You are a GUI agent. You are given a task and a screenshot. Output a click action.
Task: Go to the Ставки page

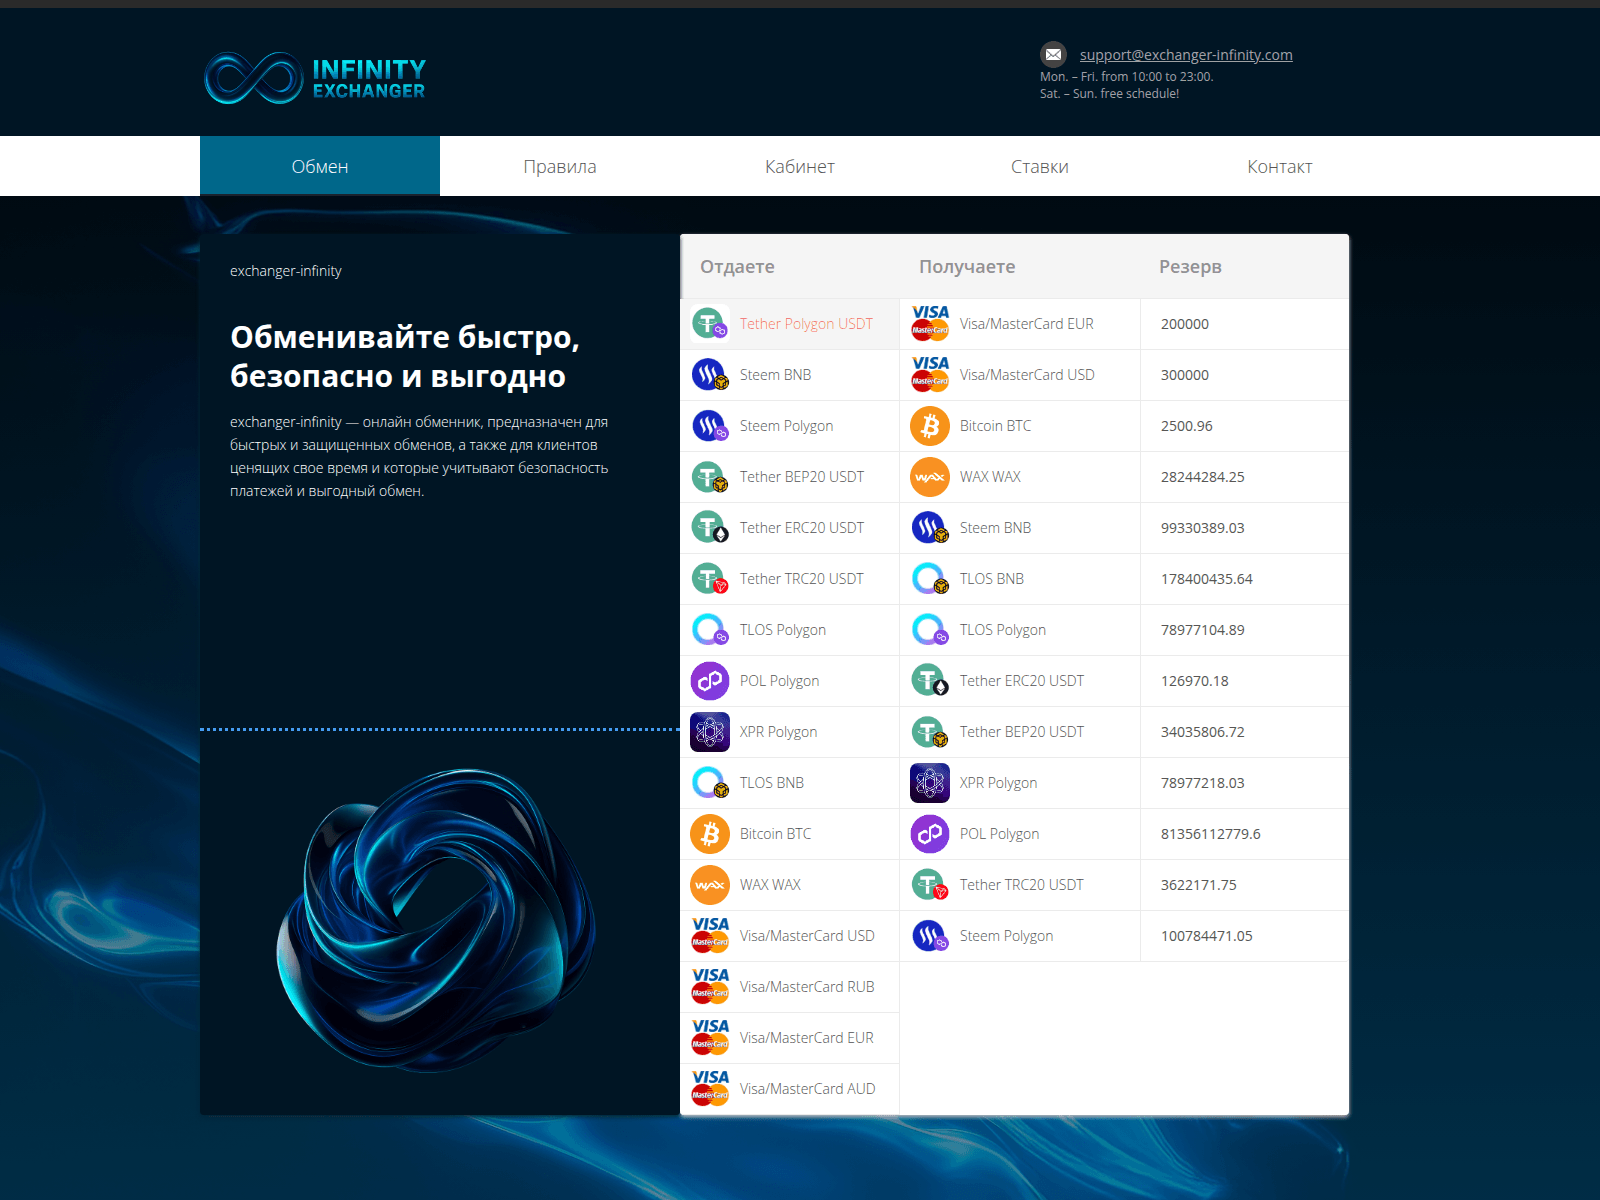1040,166
